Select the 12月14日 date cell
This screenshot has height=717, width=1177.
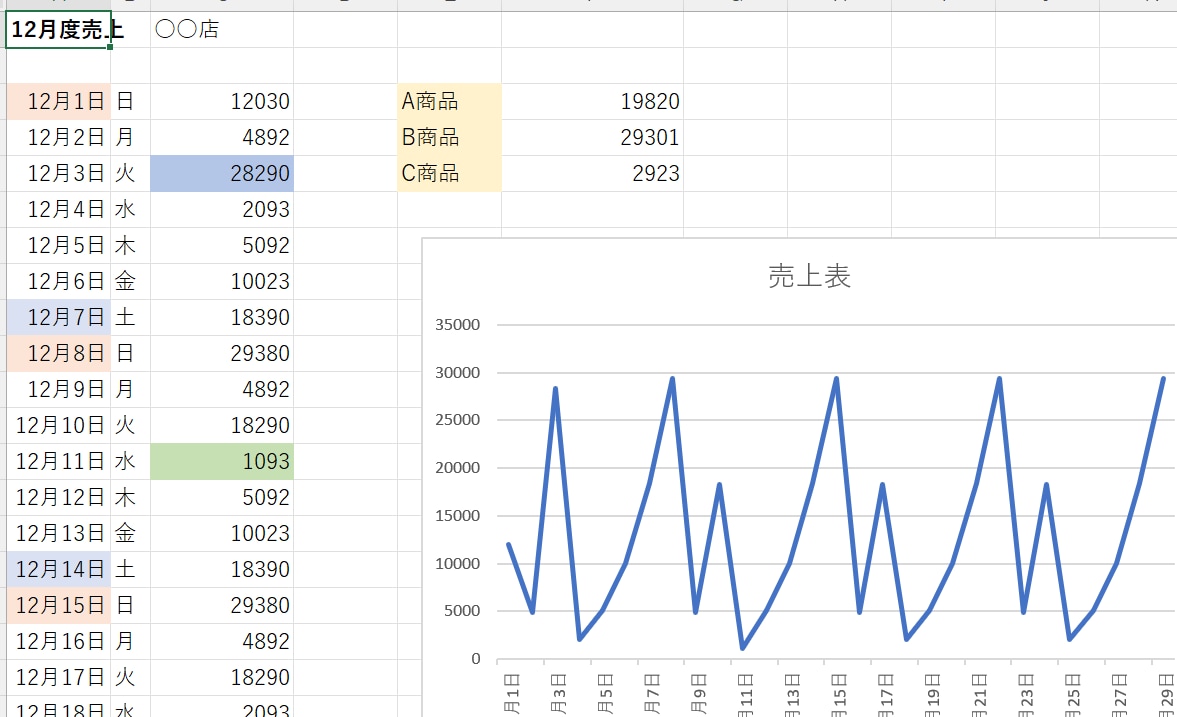(59, 570)
